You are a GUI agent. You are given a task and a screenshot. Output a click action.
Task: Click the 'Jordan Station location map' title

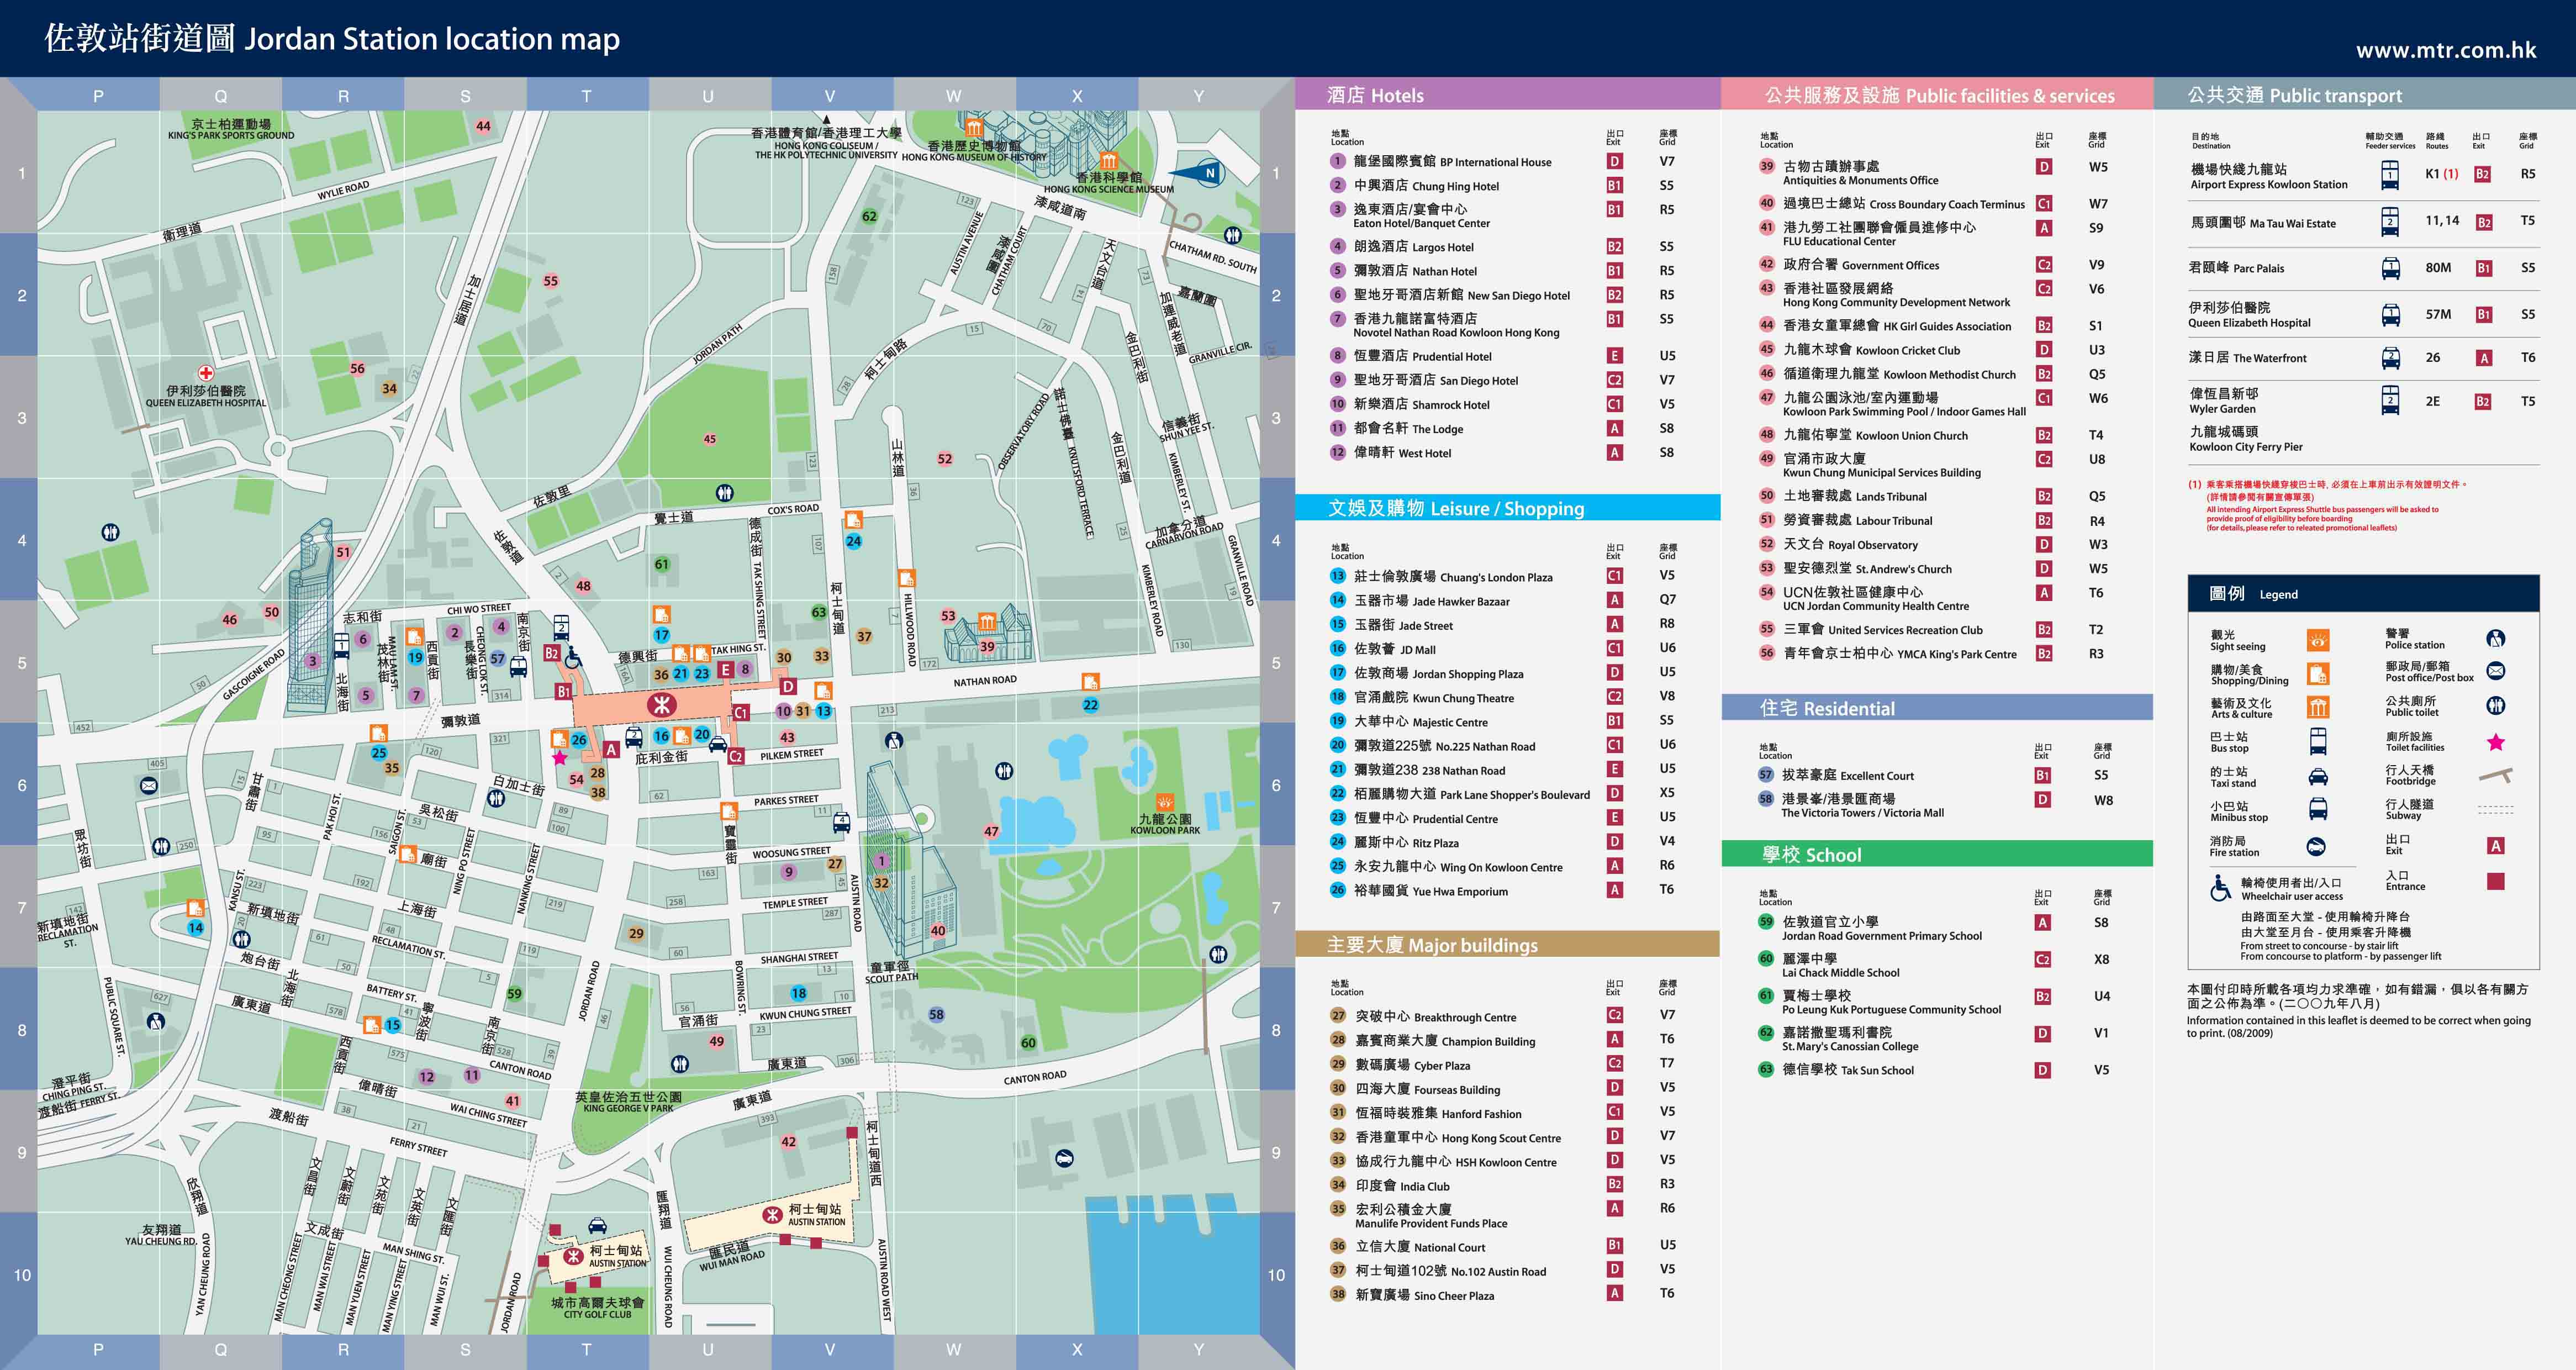click(432, 39)
